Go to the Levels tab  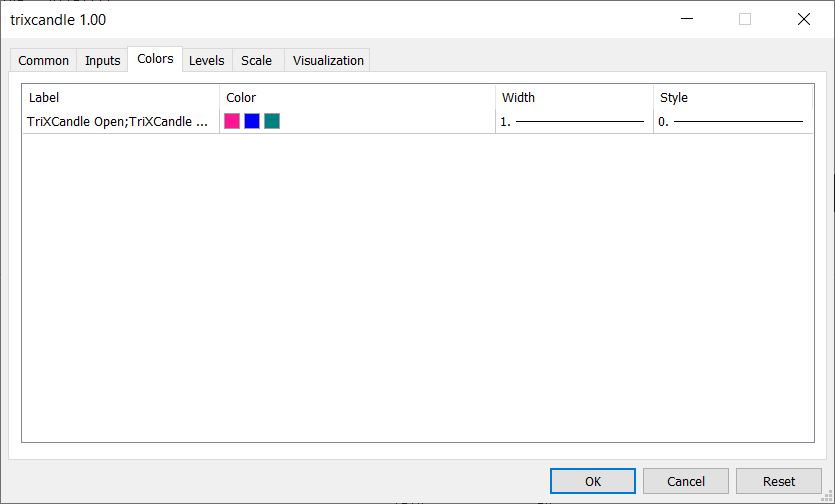pos(207,61)
